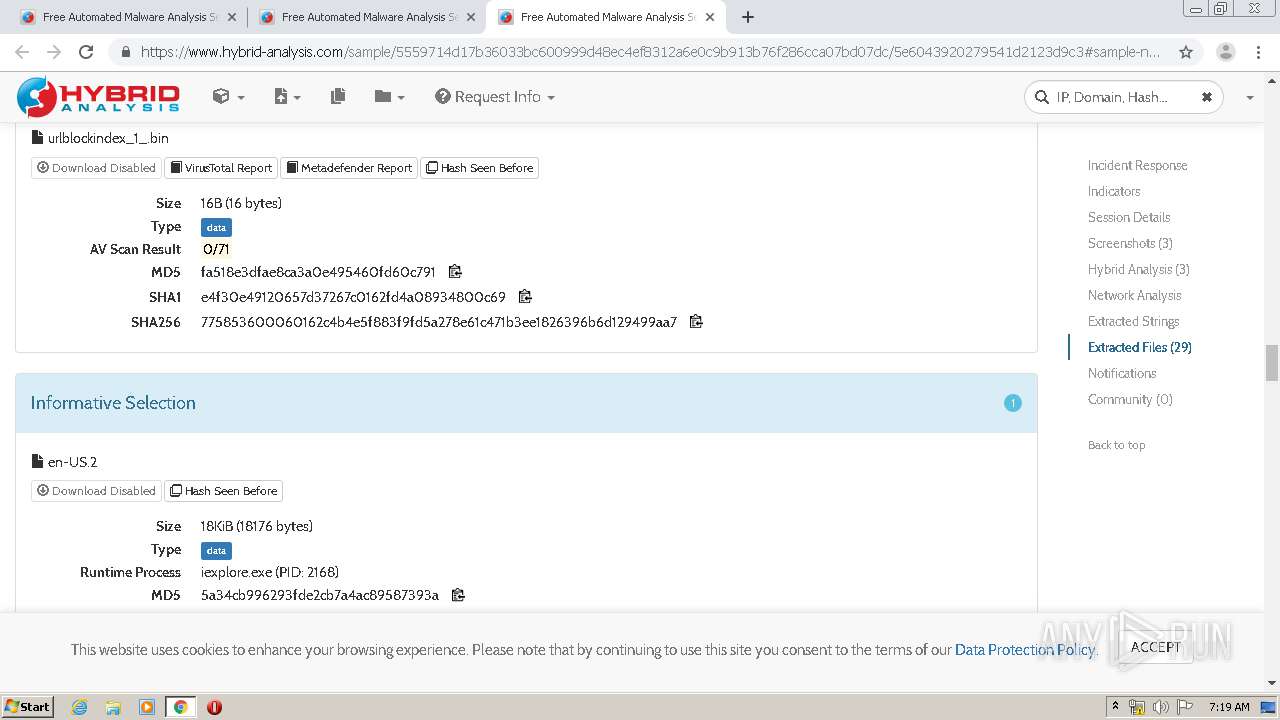Click the Informative Selection count badge
Viewport: 1280px width, 720px height.
click(1012, 403)
